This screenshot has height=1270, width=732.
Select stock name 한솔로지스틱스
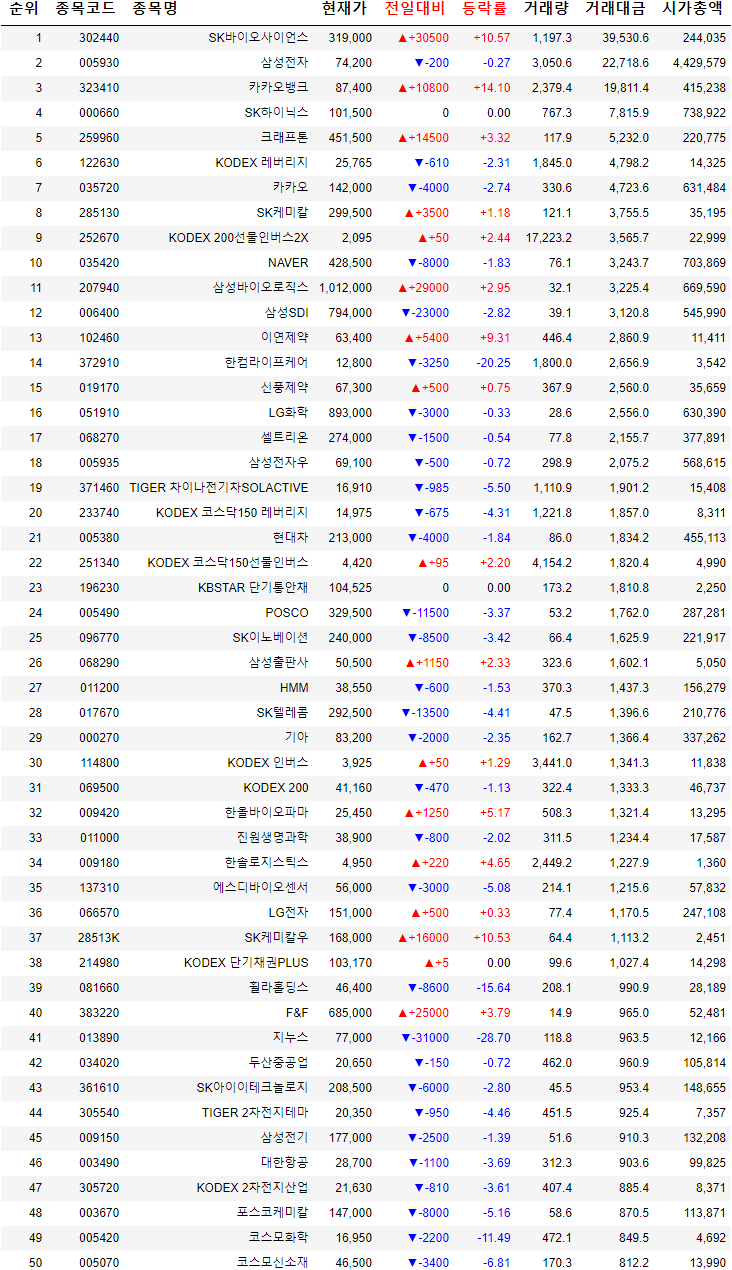click(x=266, y=863)
